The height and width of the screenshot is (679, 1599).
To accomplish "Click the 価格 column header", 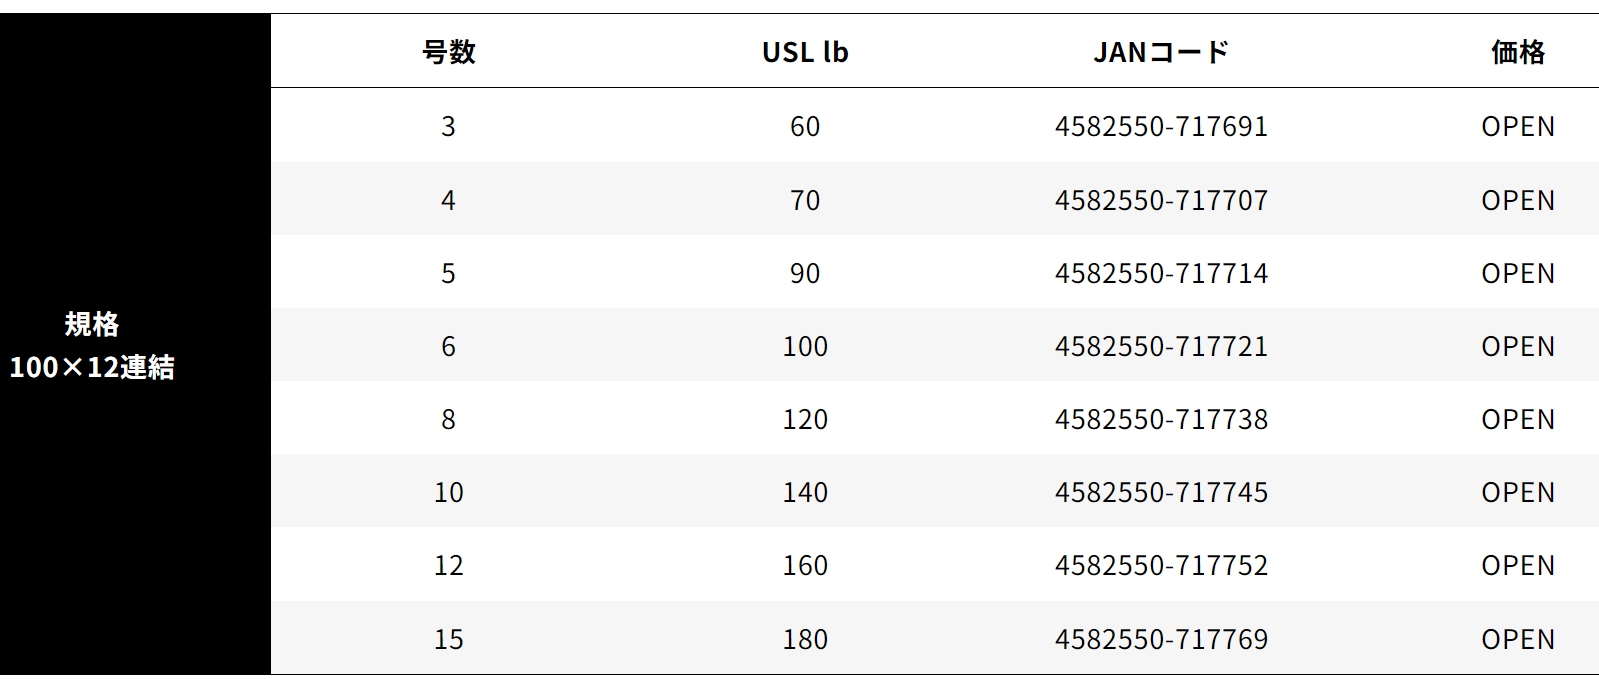I will tap(1517, 52).
